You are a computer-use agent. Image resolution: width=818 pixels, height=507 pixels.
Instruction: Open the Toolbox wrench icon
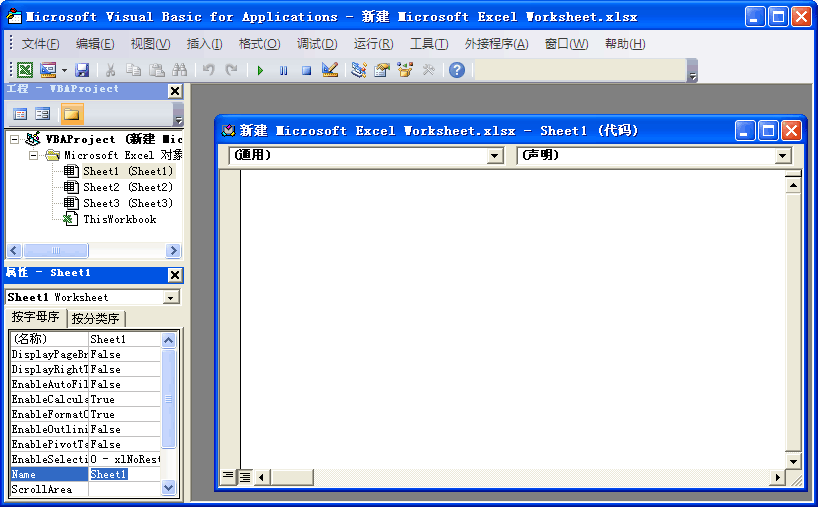point(428,70)
